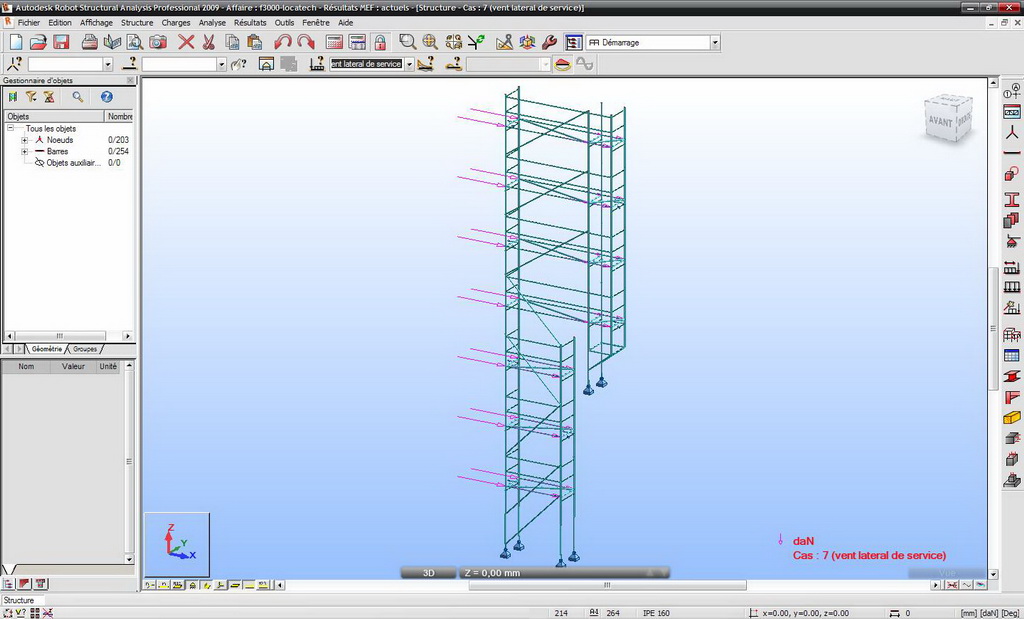This screenshot has width=1024, height=619.
Task: Open help in the object manager panel
Action: click(x=106, y=97)
